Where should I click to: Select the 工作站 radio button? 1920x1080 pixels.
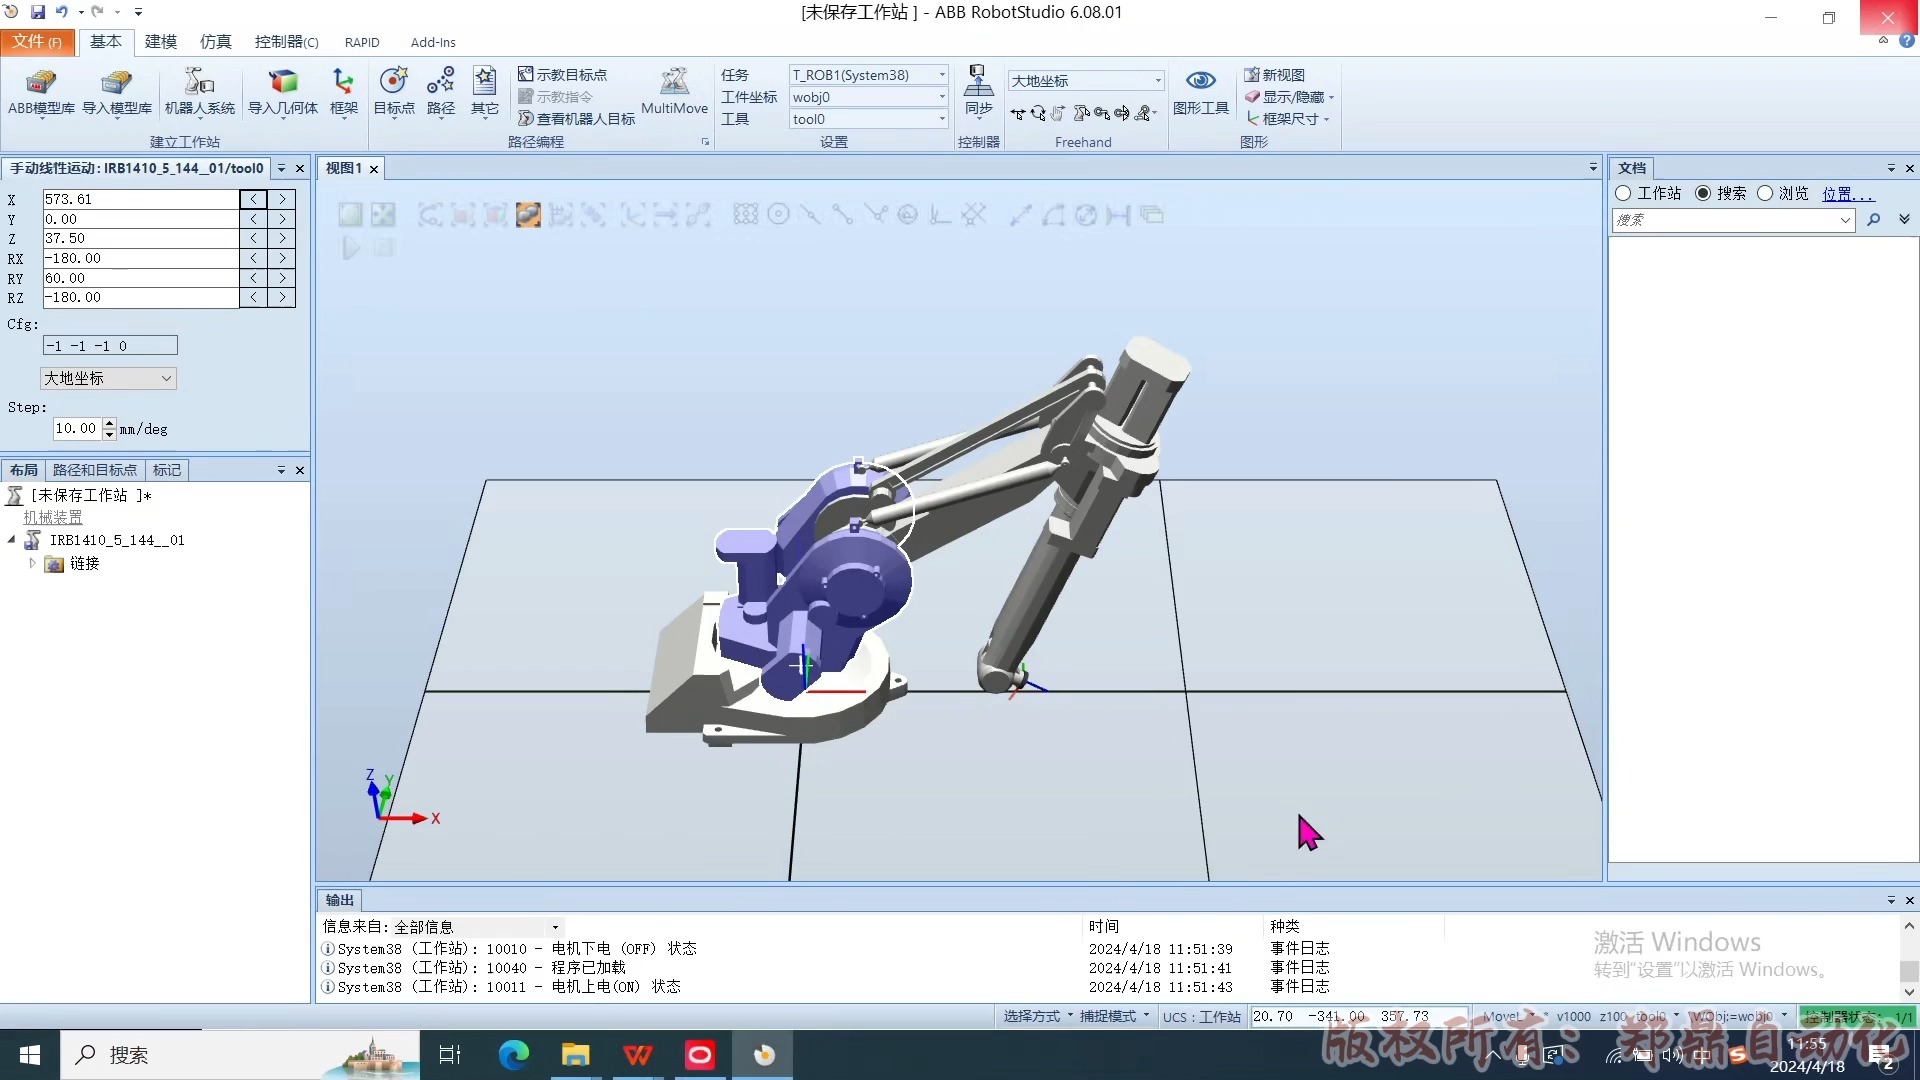[x=1624, y=193]
